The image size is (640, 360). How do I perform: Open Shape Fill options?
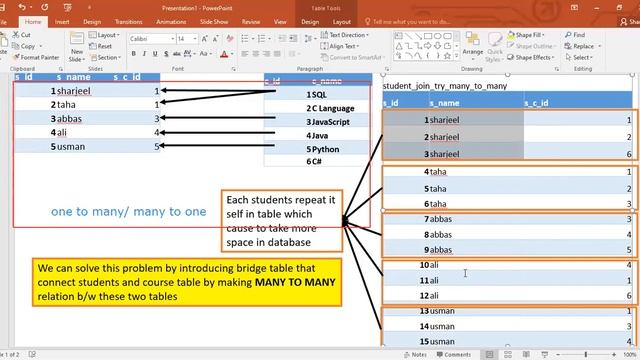coord(526,35)
